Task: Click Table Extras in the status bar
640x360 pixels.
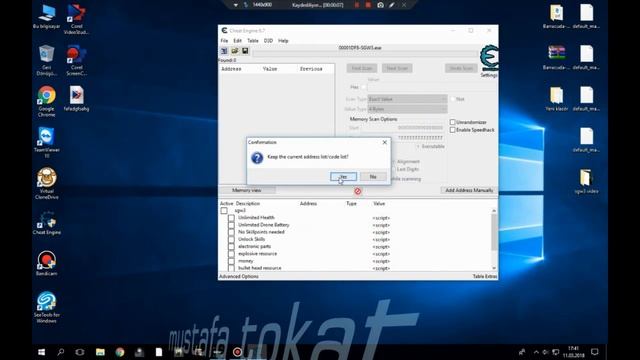Action: point(485,276)
